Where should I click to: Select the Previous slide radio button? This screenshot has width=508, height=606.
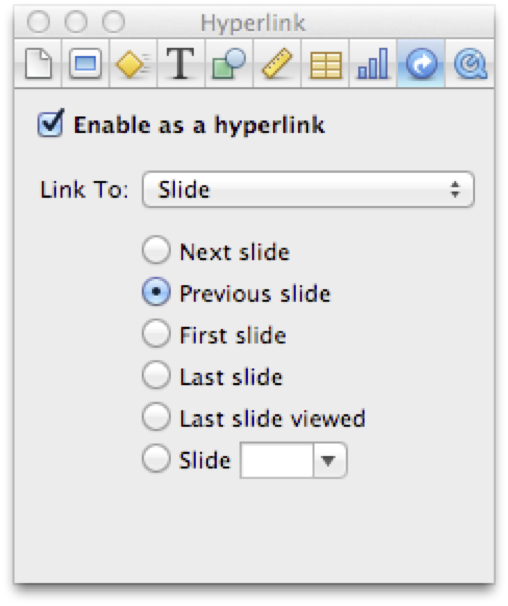coord(156,292)
